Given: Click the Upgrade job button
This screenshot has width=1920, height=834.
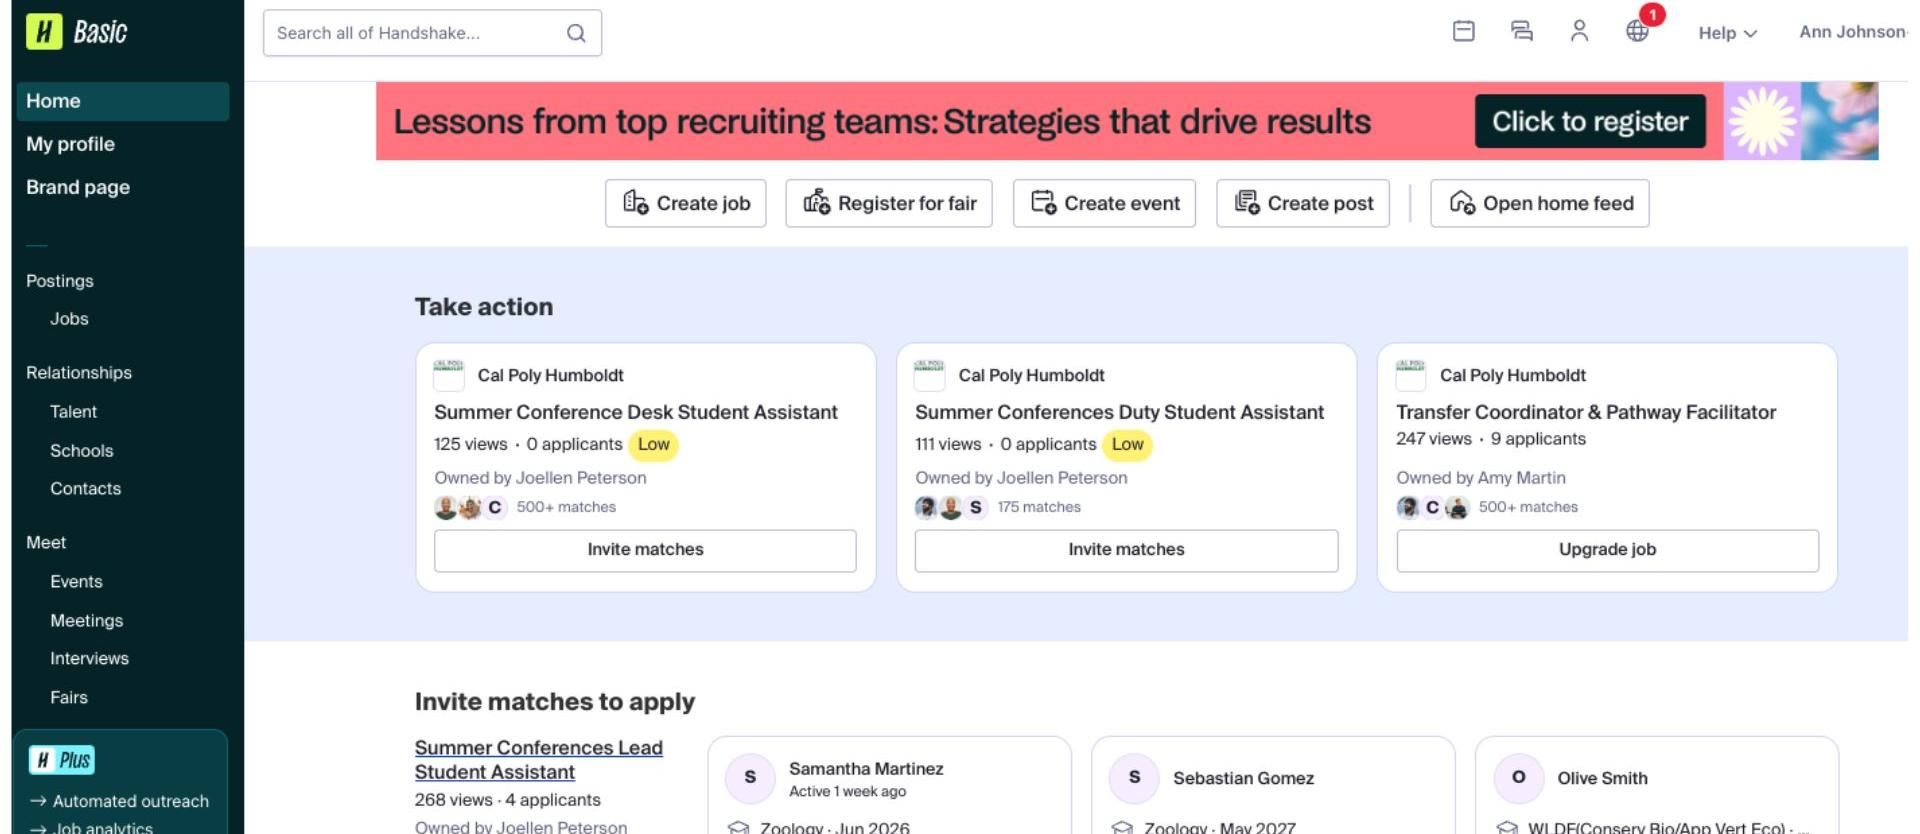Looking at the screenshot, I should click(1607, 550).
